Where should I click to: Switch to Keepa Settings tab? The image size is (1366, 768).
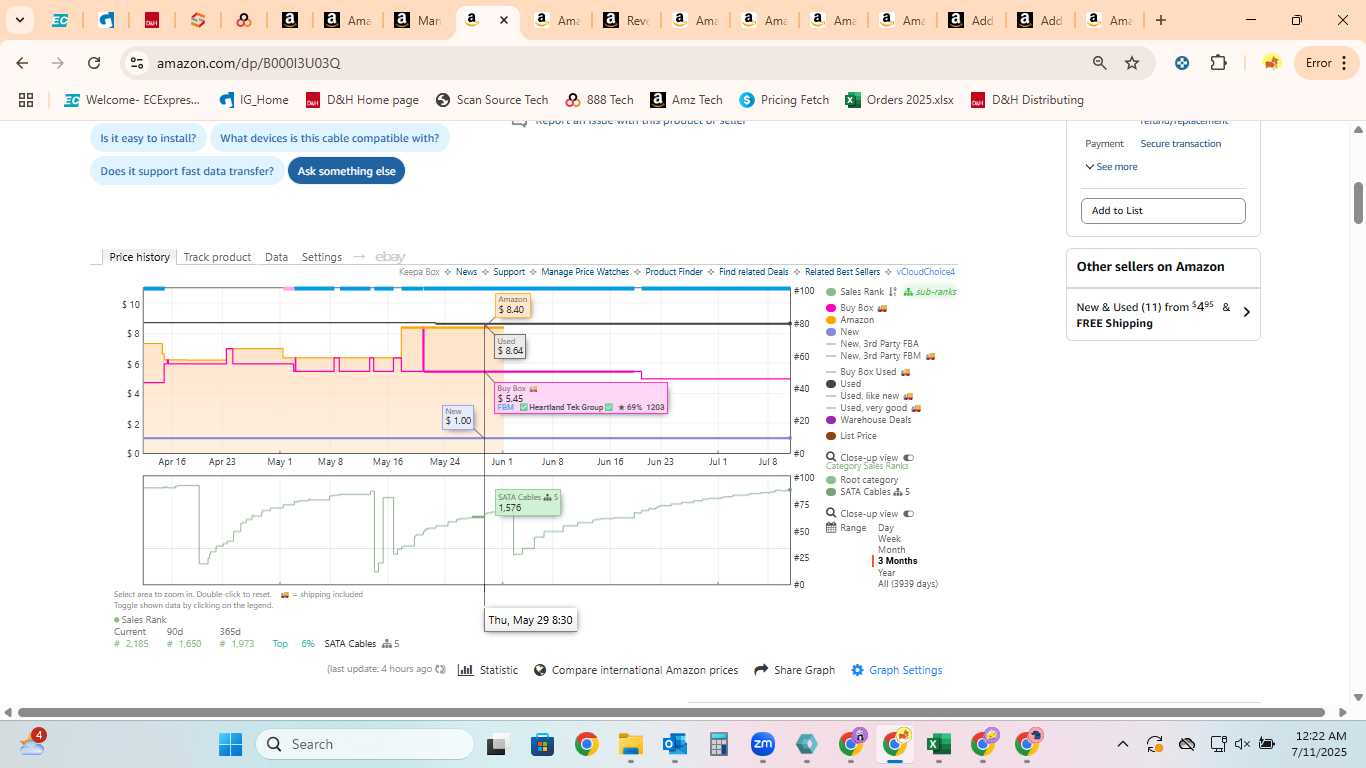pyautogui.click(x=322, y=257)
